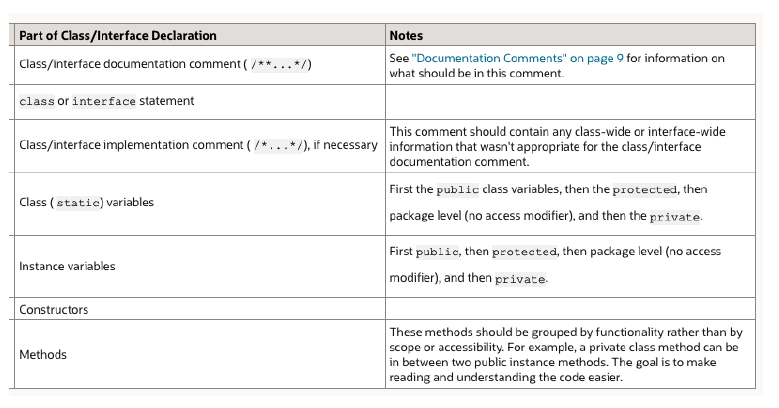Click the class keyword in statement row
Viewport: 779px width, 408px height.
click(x=37, y=101)
